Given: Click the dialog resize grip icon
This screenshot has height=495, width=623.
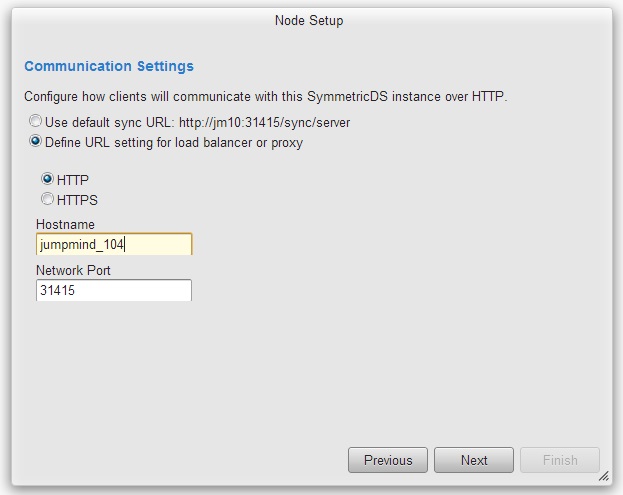Looking at the screenshot, I should click(x=604, y=476).
